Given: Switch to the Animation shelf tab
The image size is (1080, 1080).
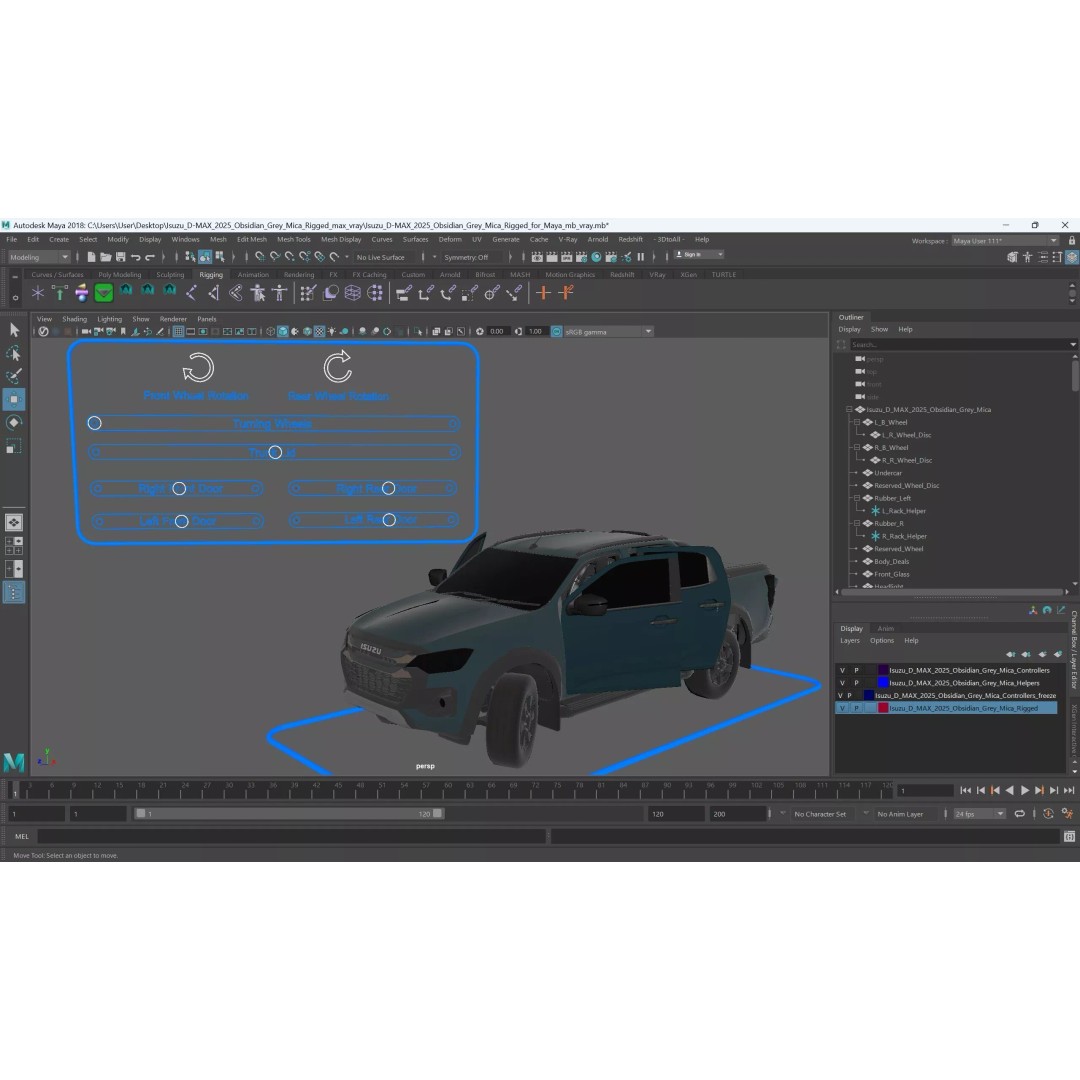Looking at the screenshot, I should (x=253, y=275).
